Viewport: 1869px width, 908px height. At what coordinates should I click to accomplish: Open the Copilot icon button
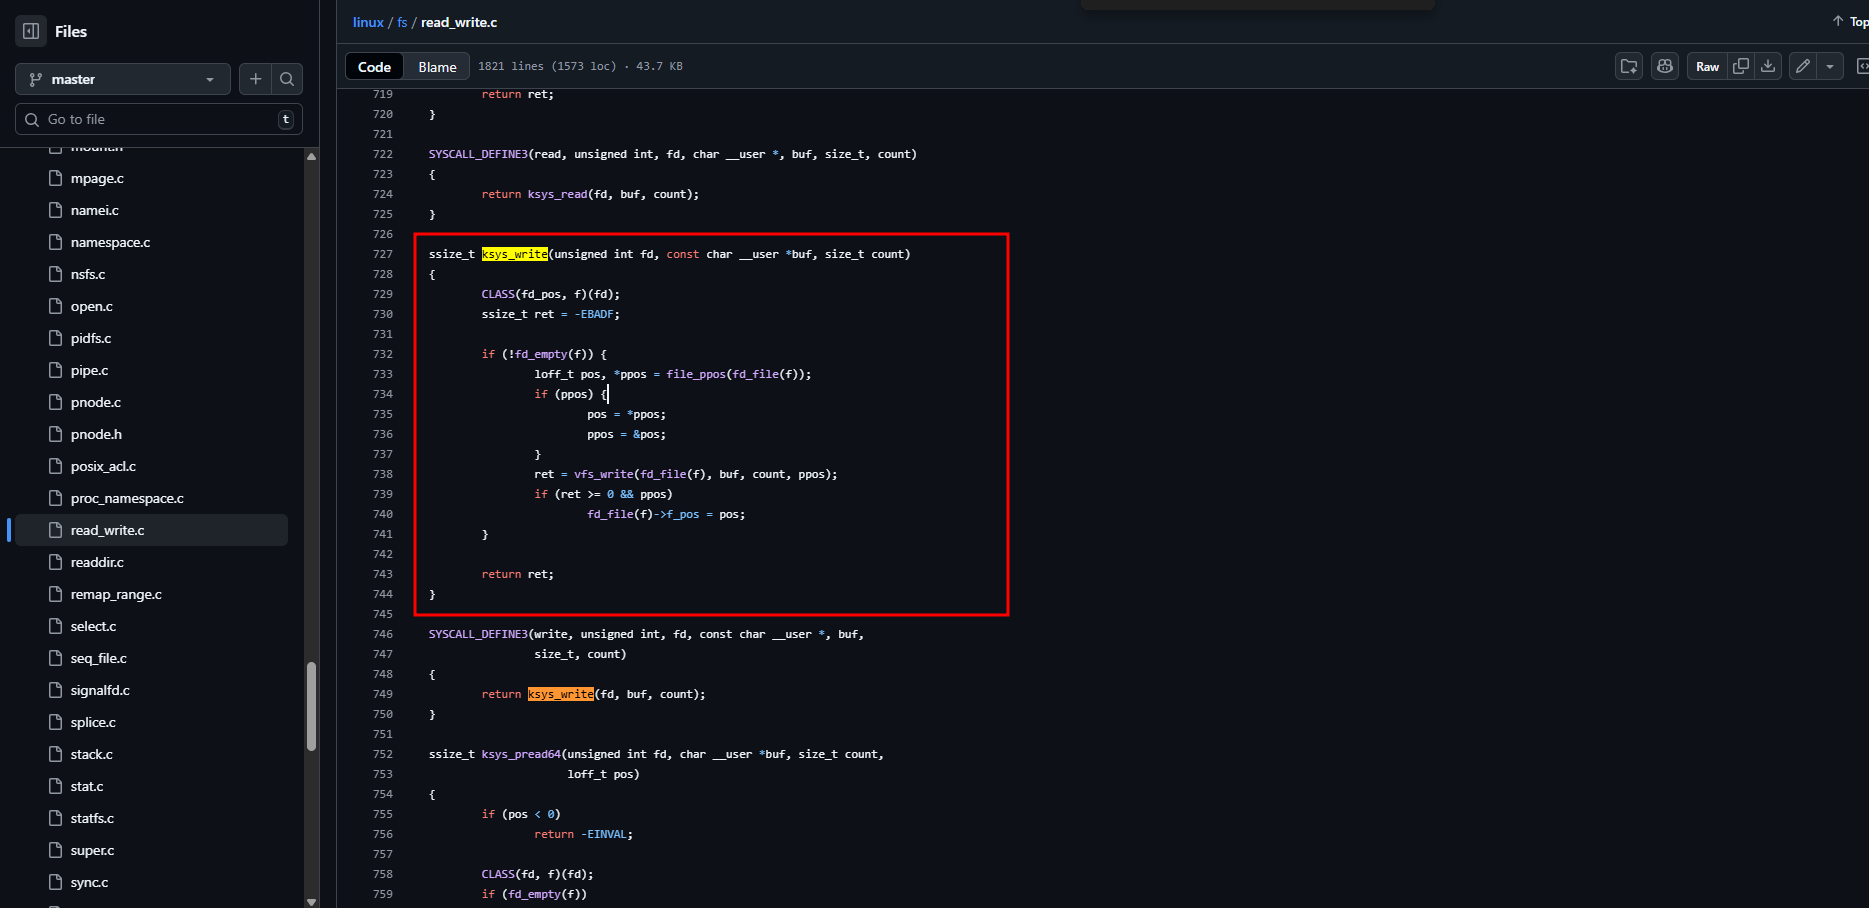click(1665, 66)
